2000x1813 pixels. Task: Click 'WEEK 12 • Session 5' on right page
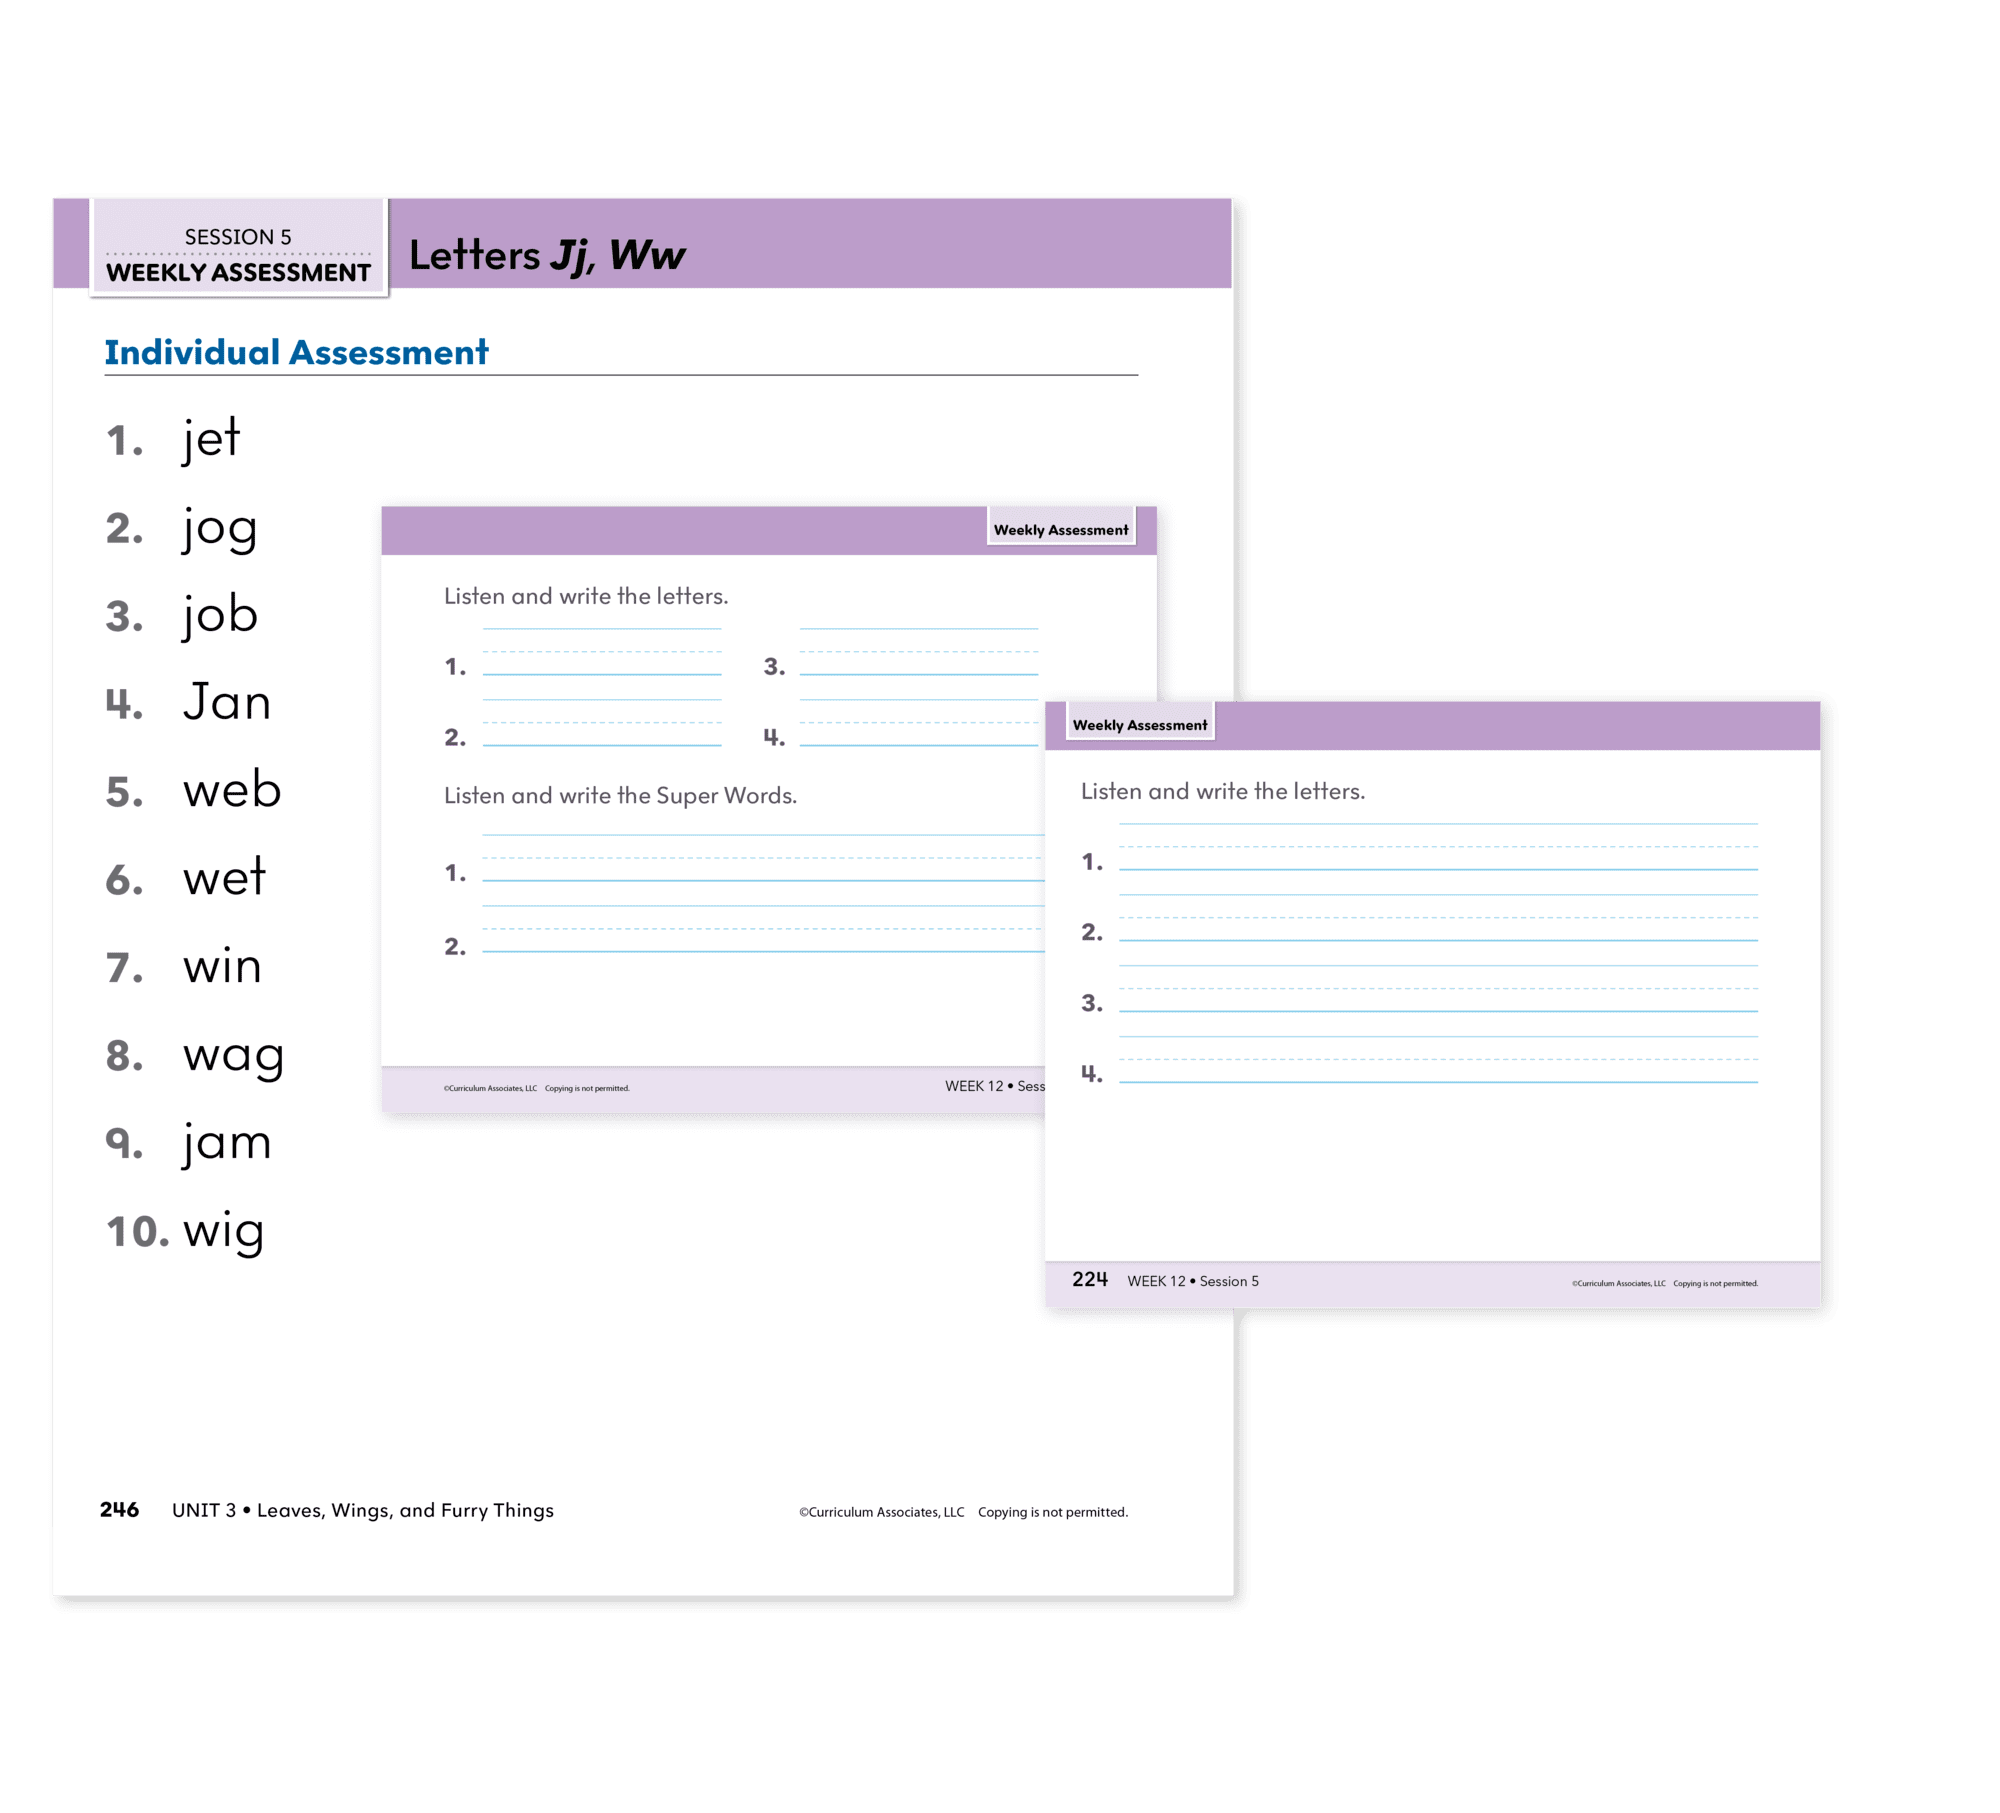click(x=1193, y=1281)
